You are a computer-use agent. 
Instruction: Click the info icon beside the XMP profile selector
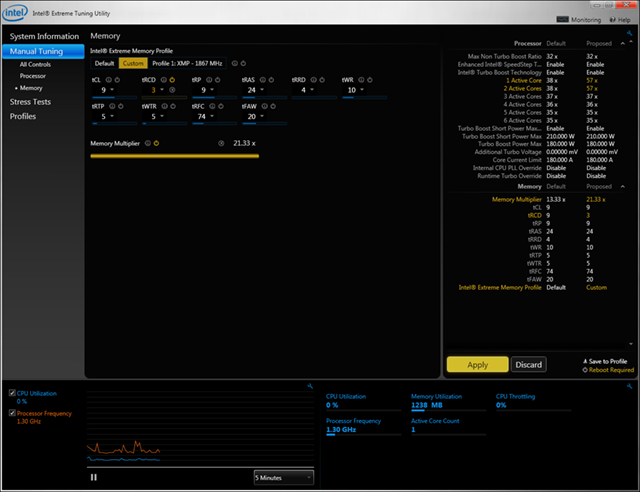(x=235, y=63)
